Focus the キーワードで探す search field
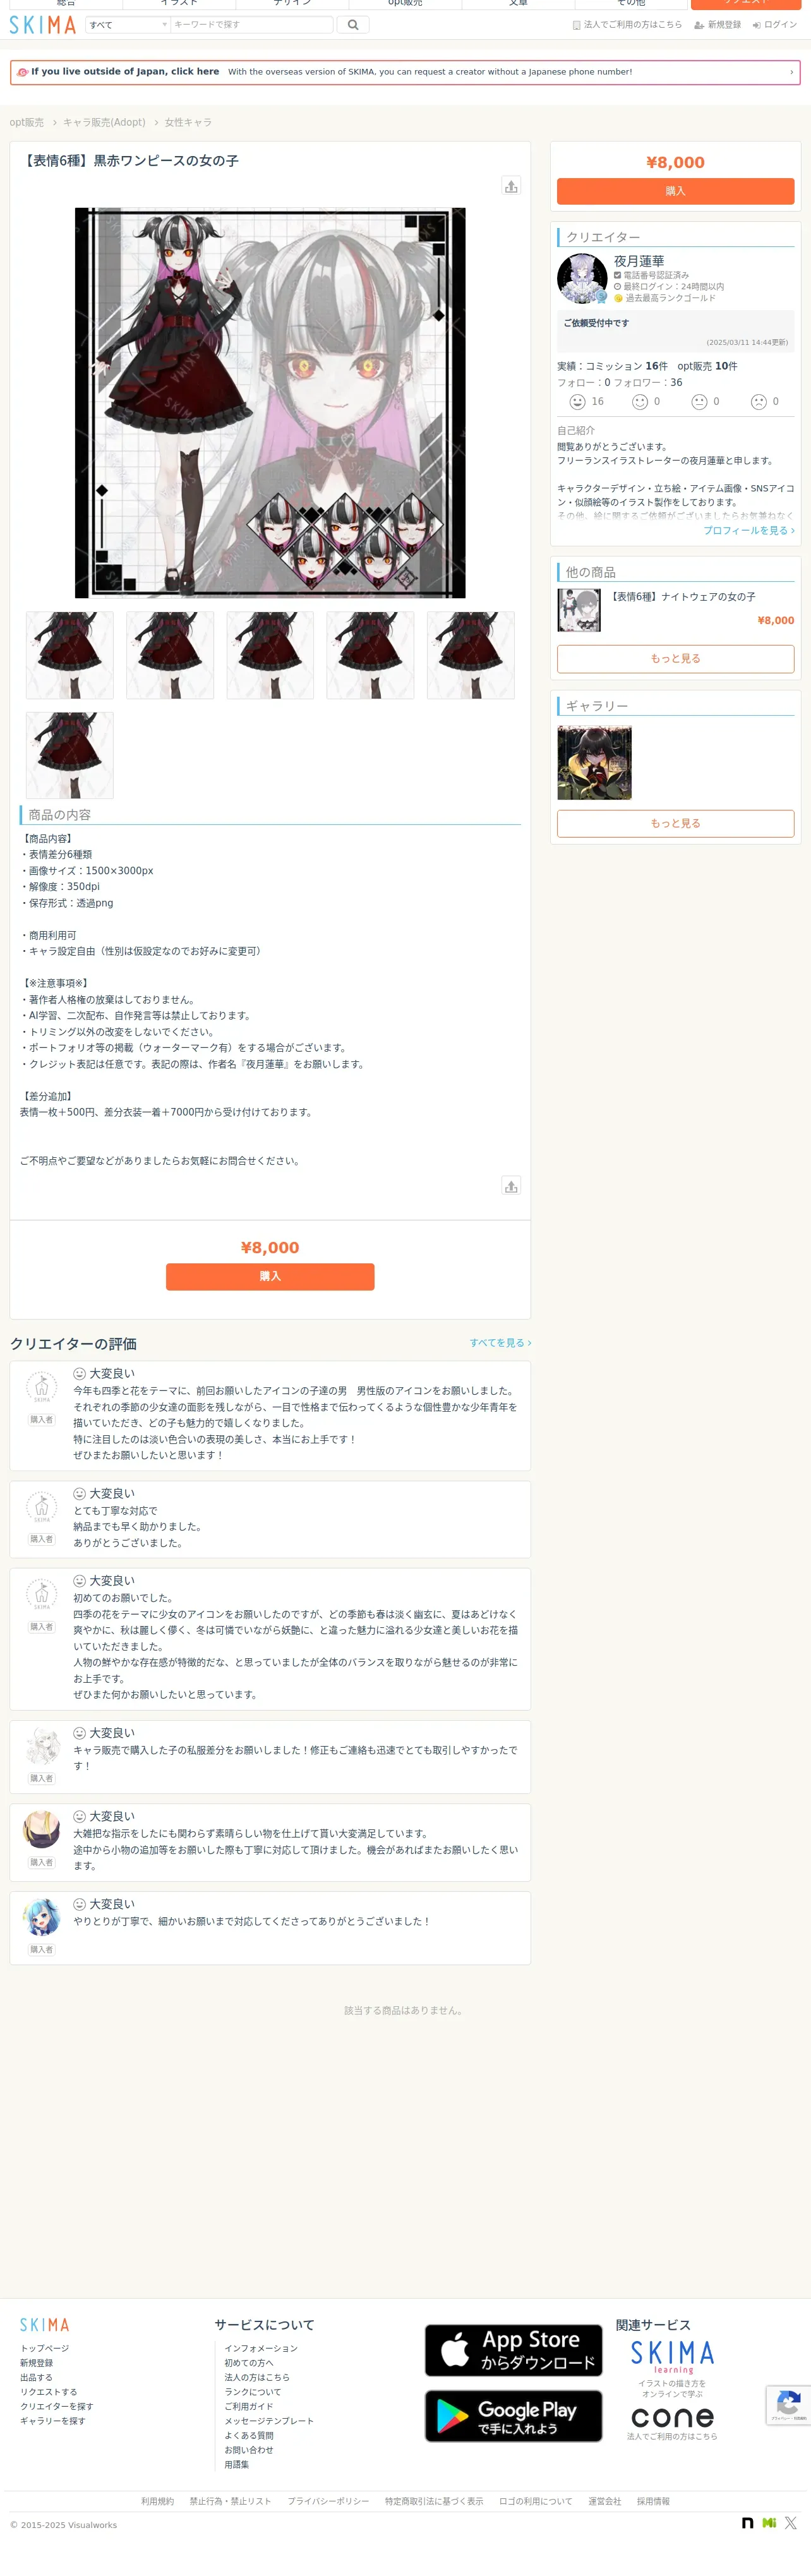The height and width of the screenshot is (2576, 811). (251, 25)
